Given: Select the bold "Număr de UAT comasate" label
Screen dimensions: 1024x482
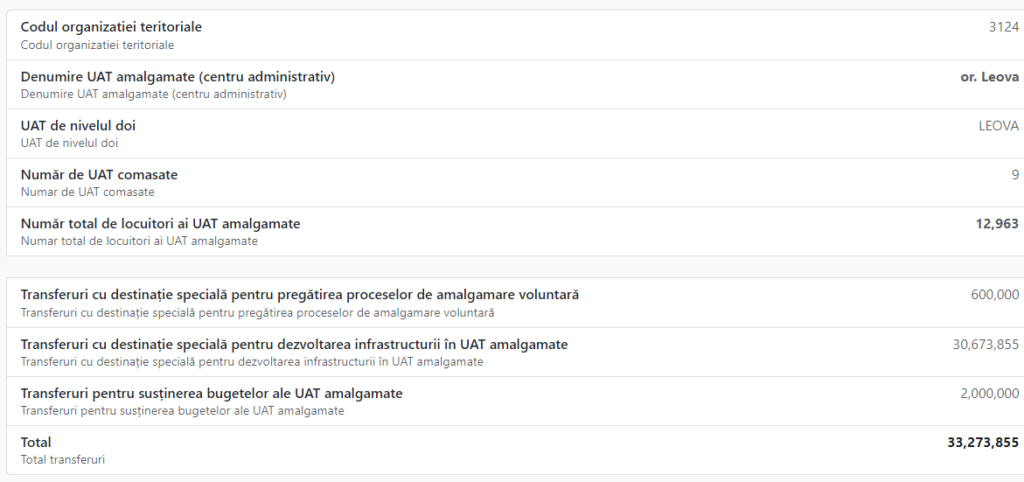Looking at the screenshot, I should [x=99, y=175].
